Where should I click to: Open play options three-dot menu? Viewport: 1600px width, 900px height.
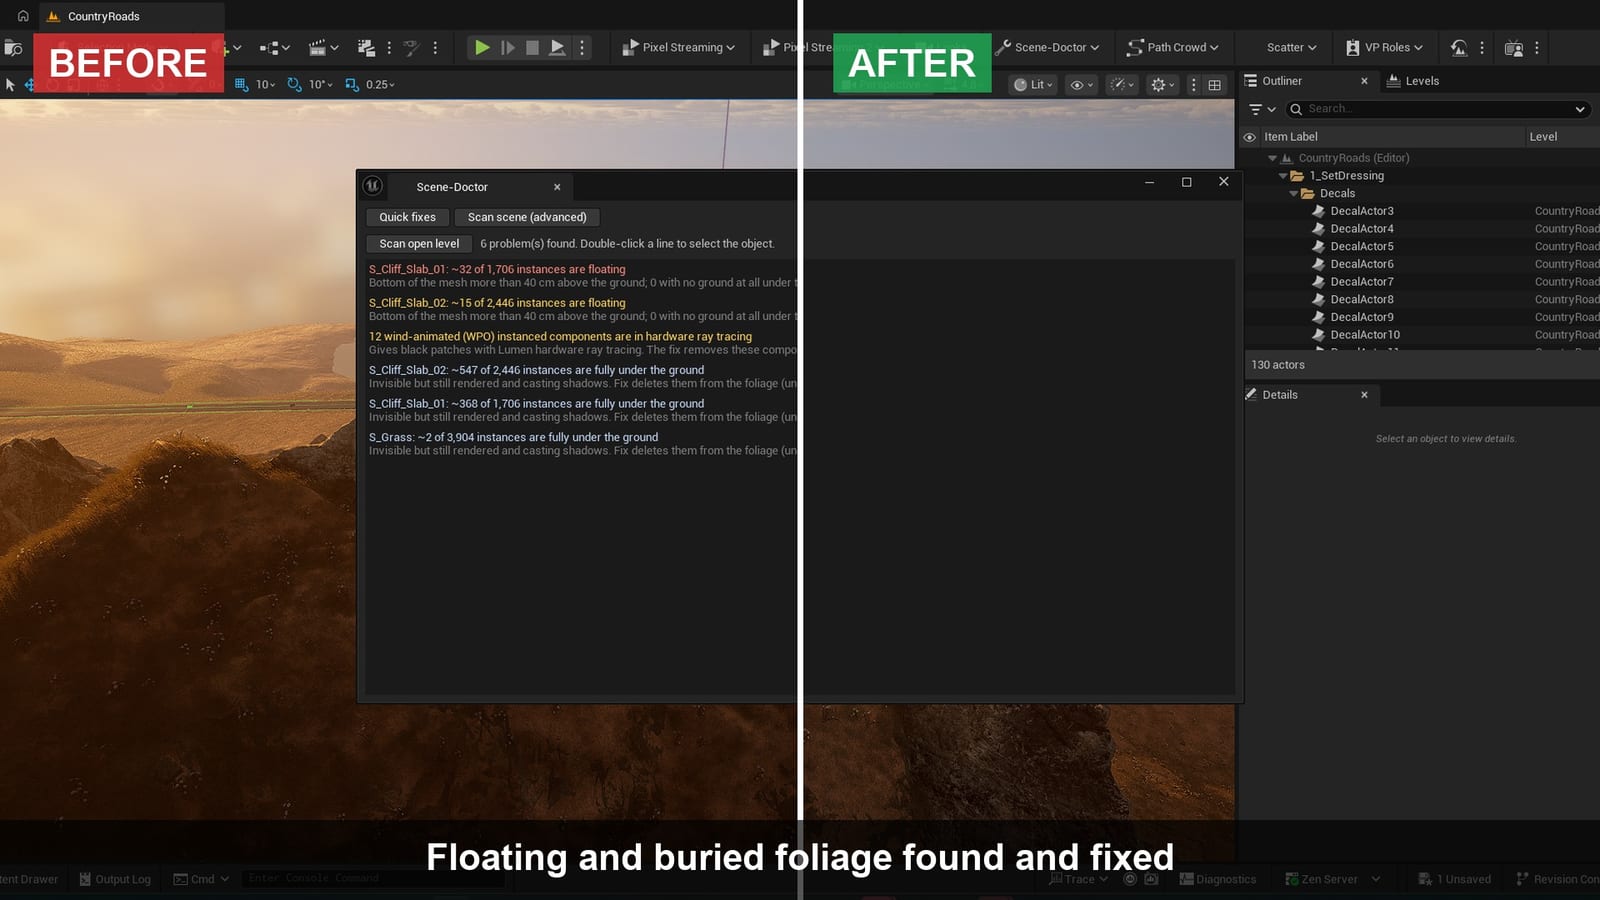pos(582,47)
